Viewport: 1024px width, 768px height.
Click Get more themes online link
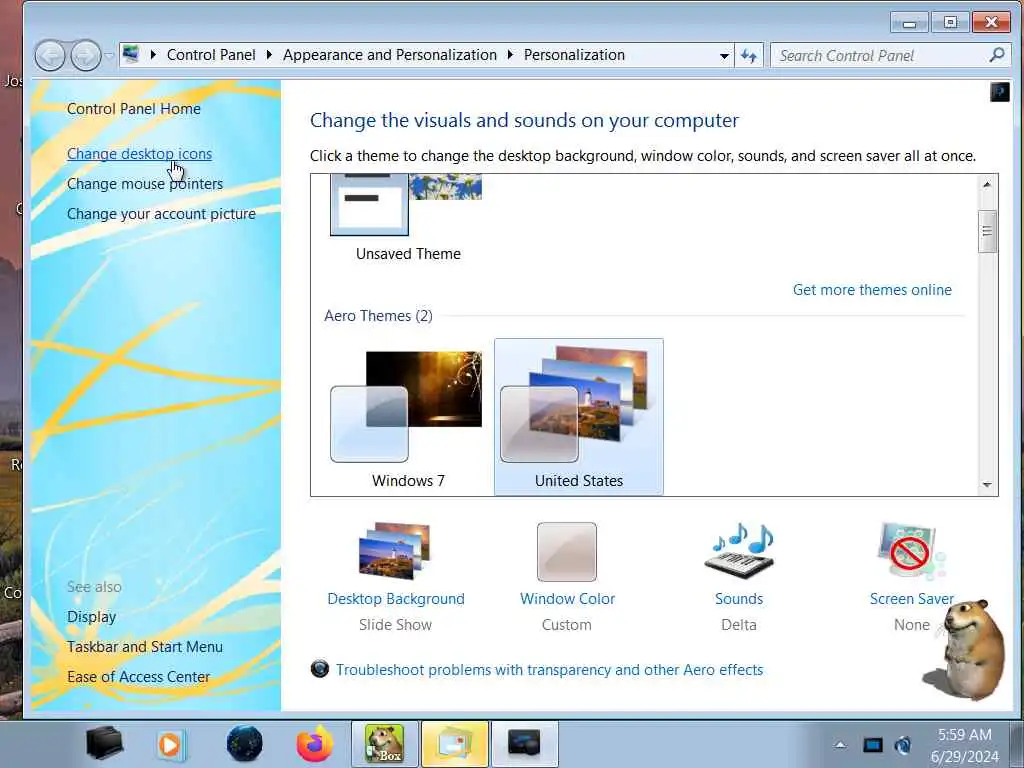(x=872, y=289)
